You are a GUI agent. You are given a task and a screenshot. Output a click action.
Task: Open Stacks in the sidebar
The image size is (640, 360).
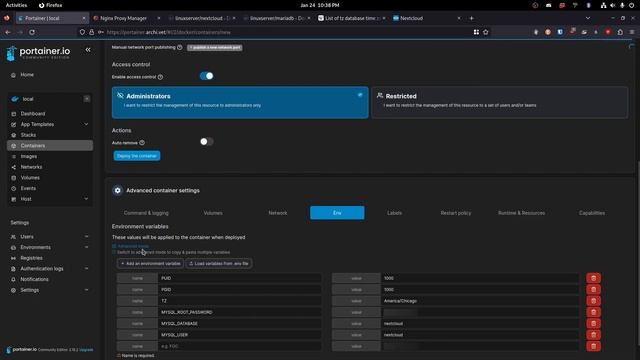pyautogui.click(x=28, y=135)
